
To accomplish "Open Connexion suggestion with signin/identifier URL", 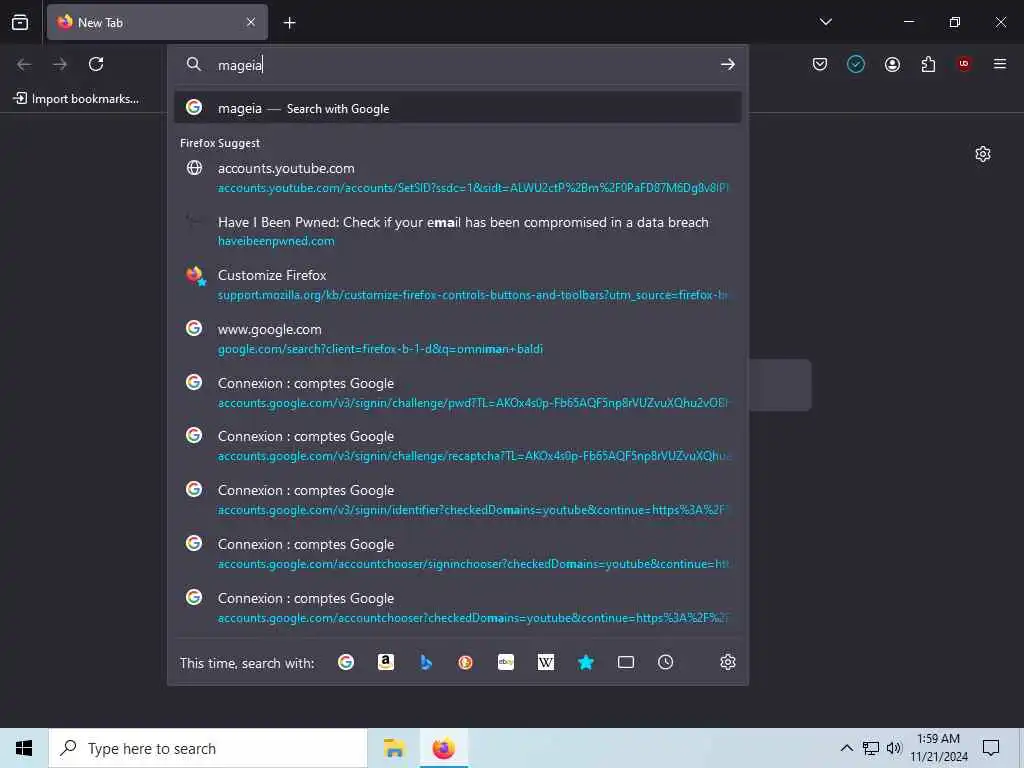I will tap(457, 500).
